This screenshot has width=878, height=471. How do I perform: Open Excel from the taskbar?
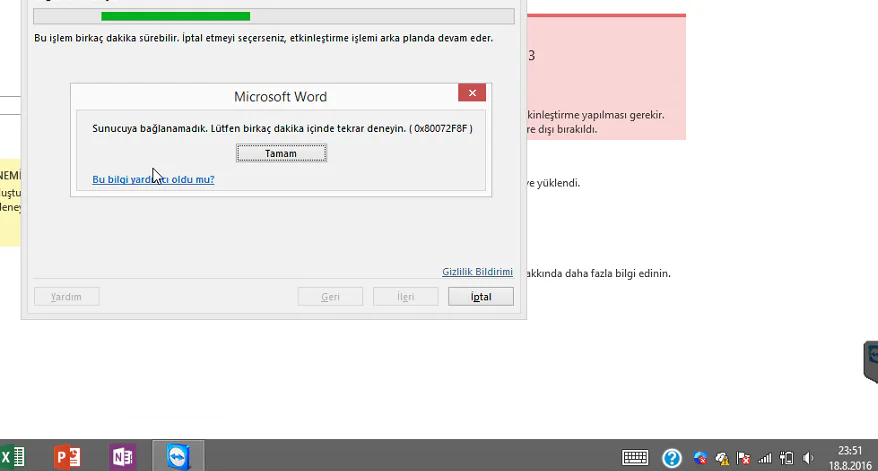point(12,457)
